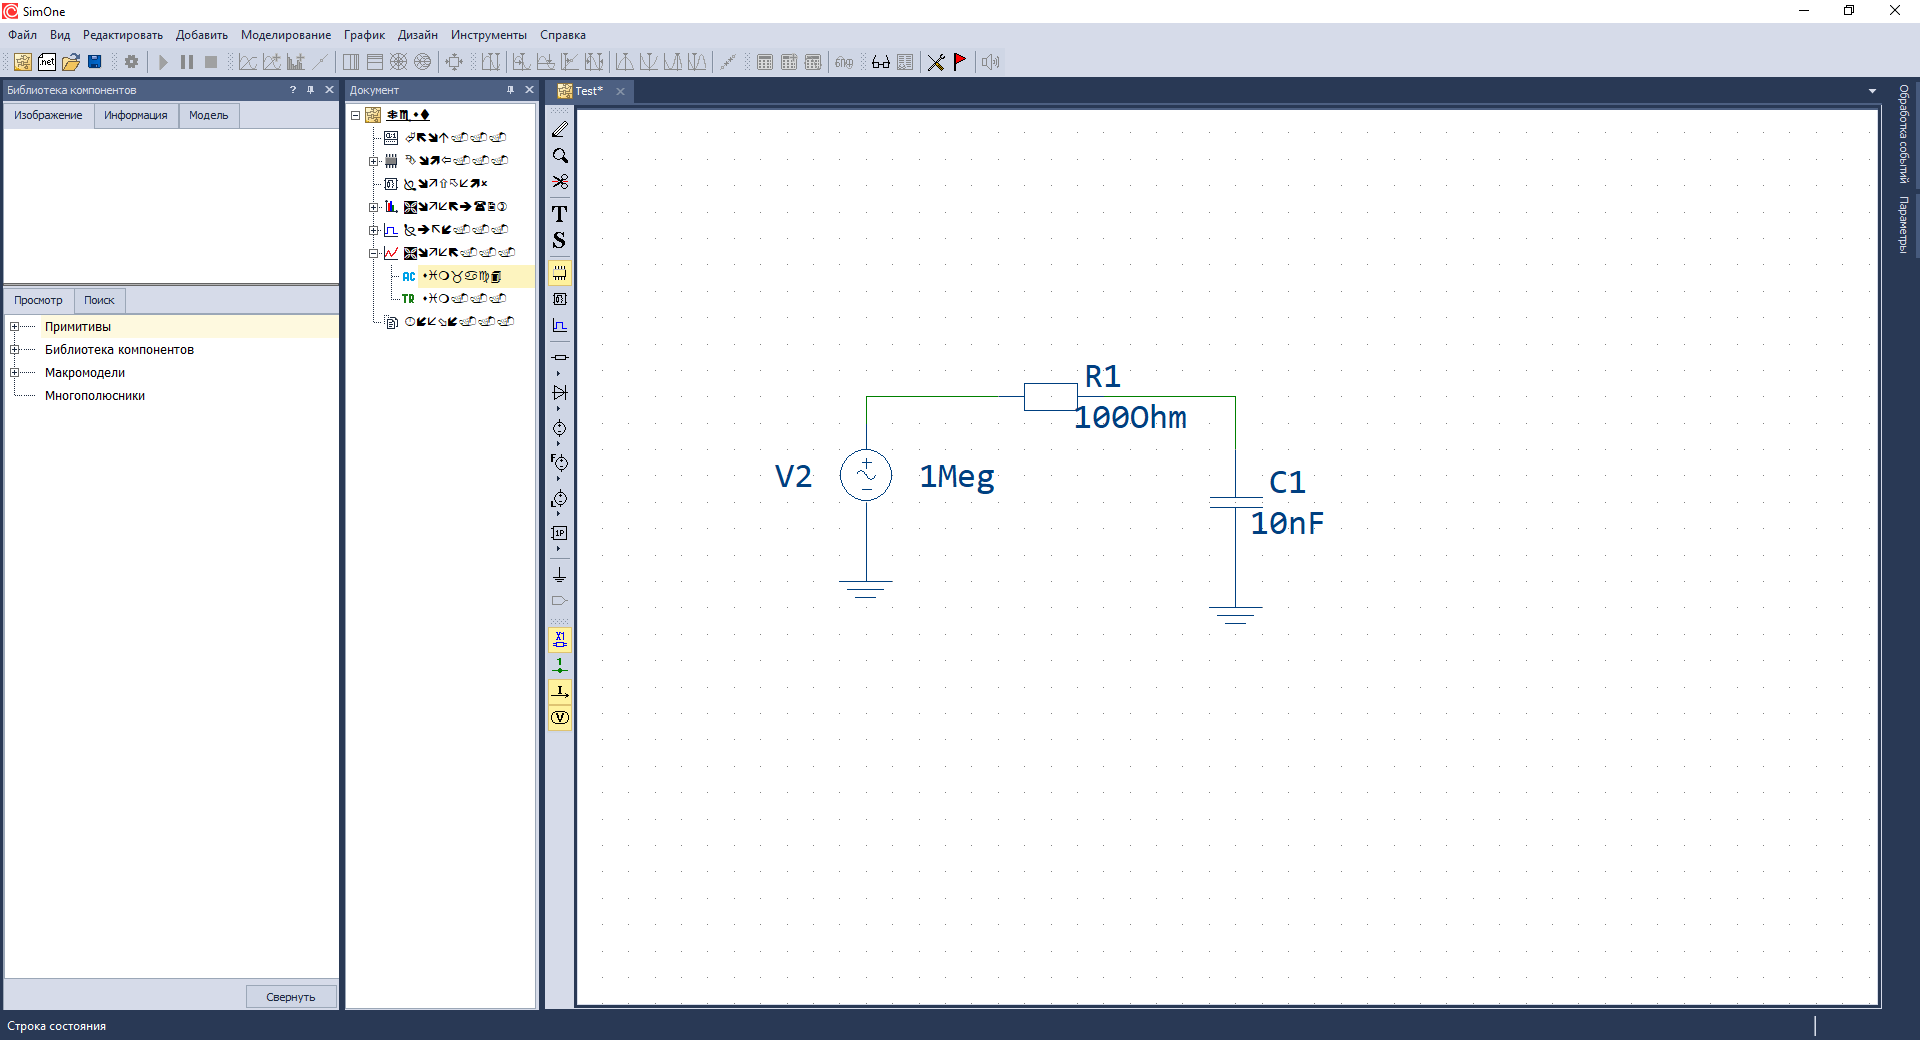Click the save diskette icon
This screenshot has height=1040, width=1920.
[95, 62]
